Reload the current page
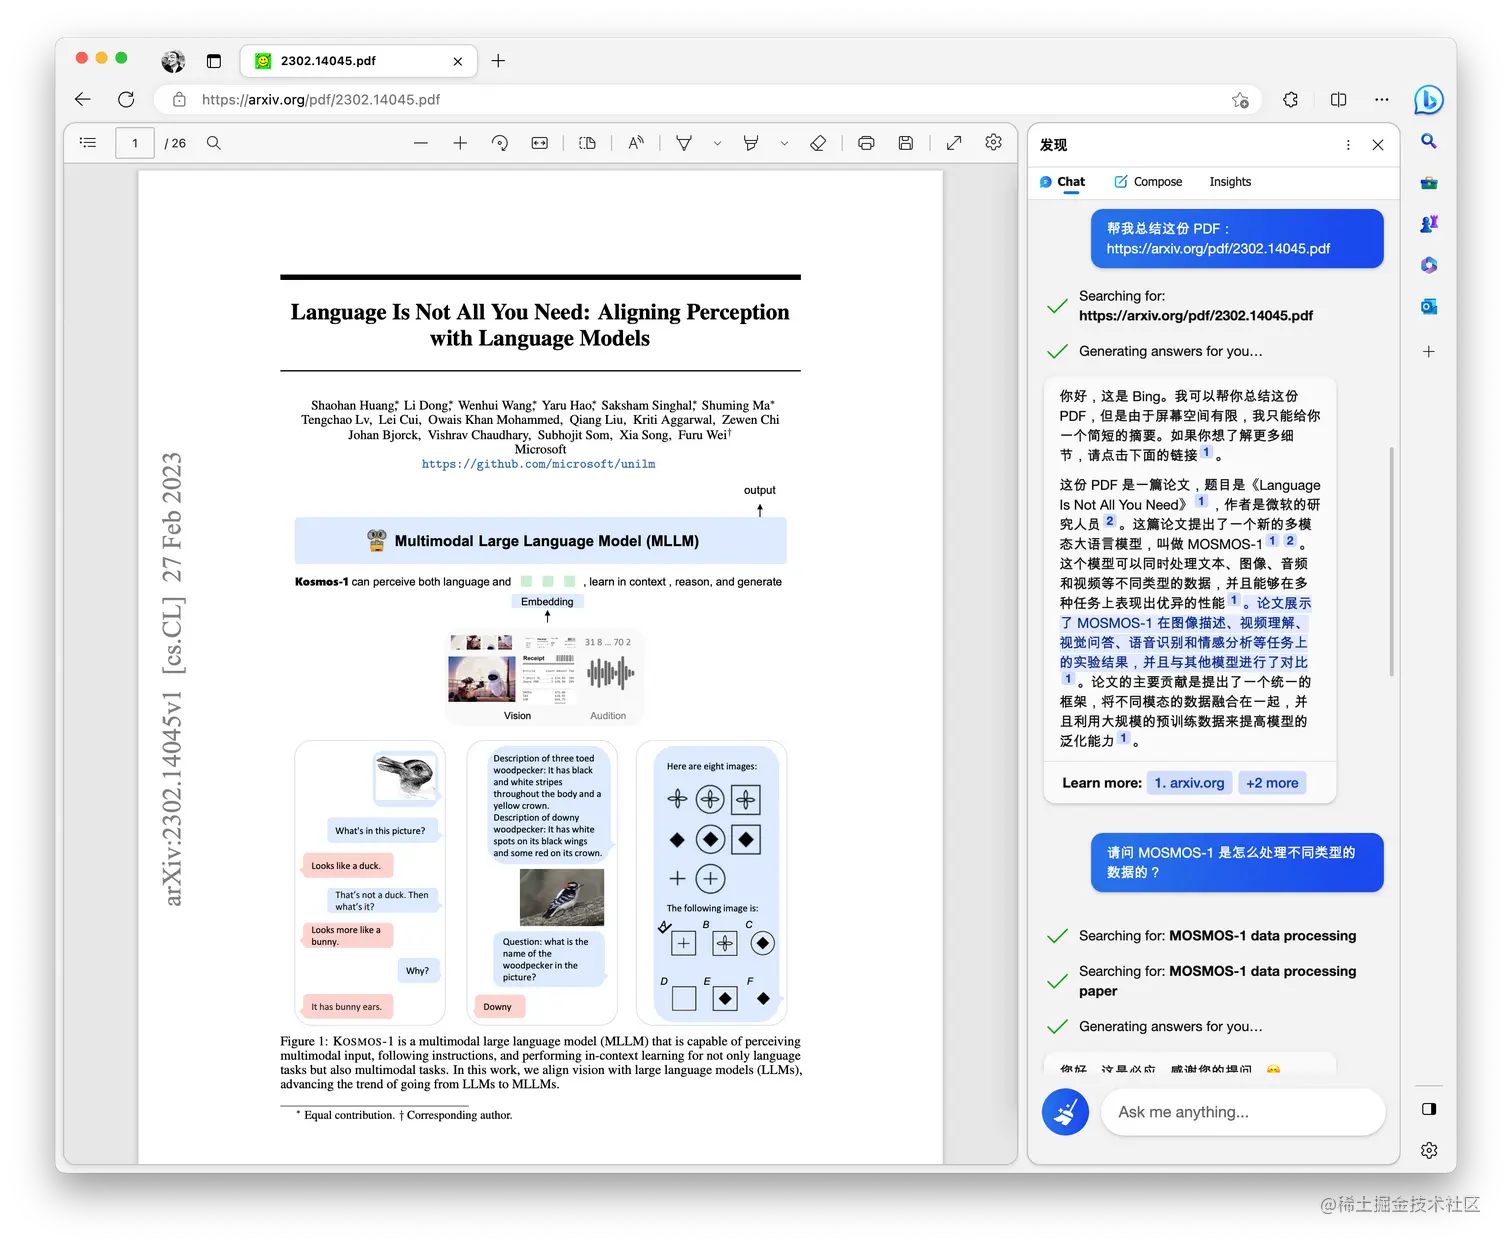Viewport: 1512px width, 1246px height. tap(126, 99)
